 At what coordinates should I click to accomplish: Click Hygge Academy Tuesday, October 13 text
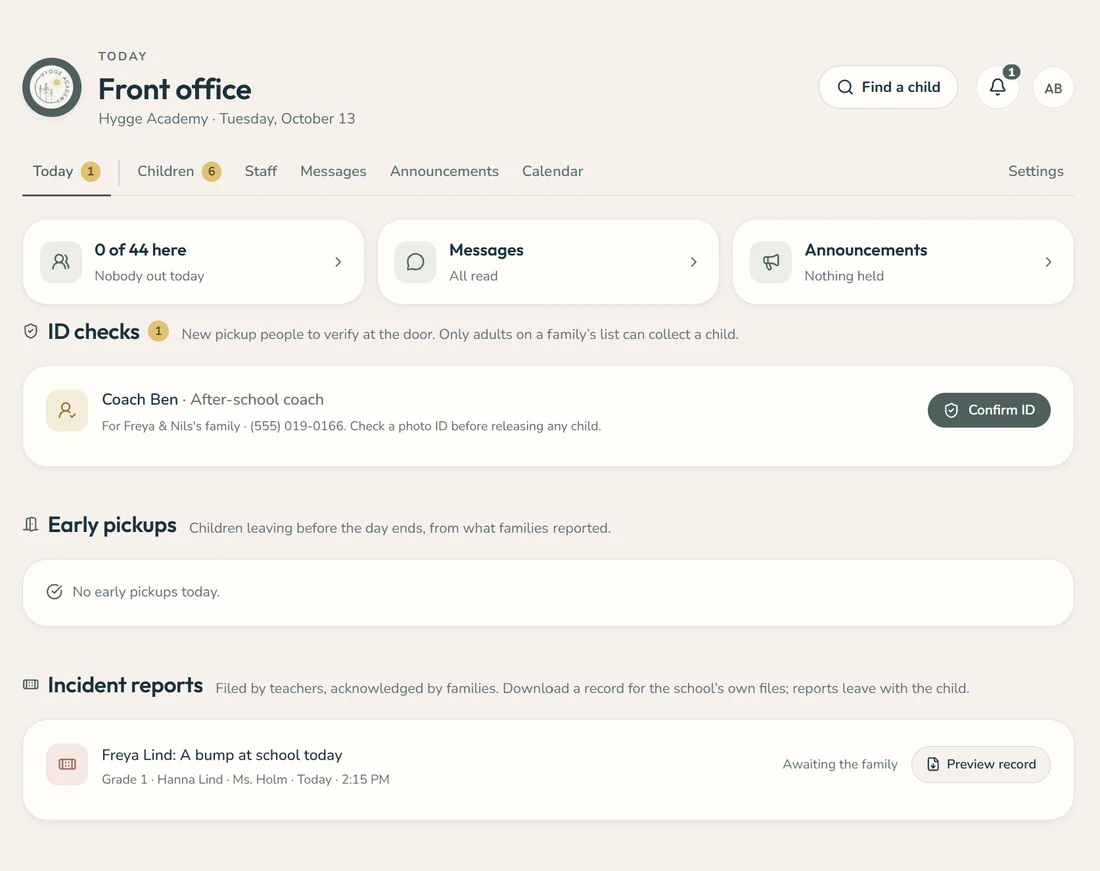227,119
